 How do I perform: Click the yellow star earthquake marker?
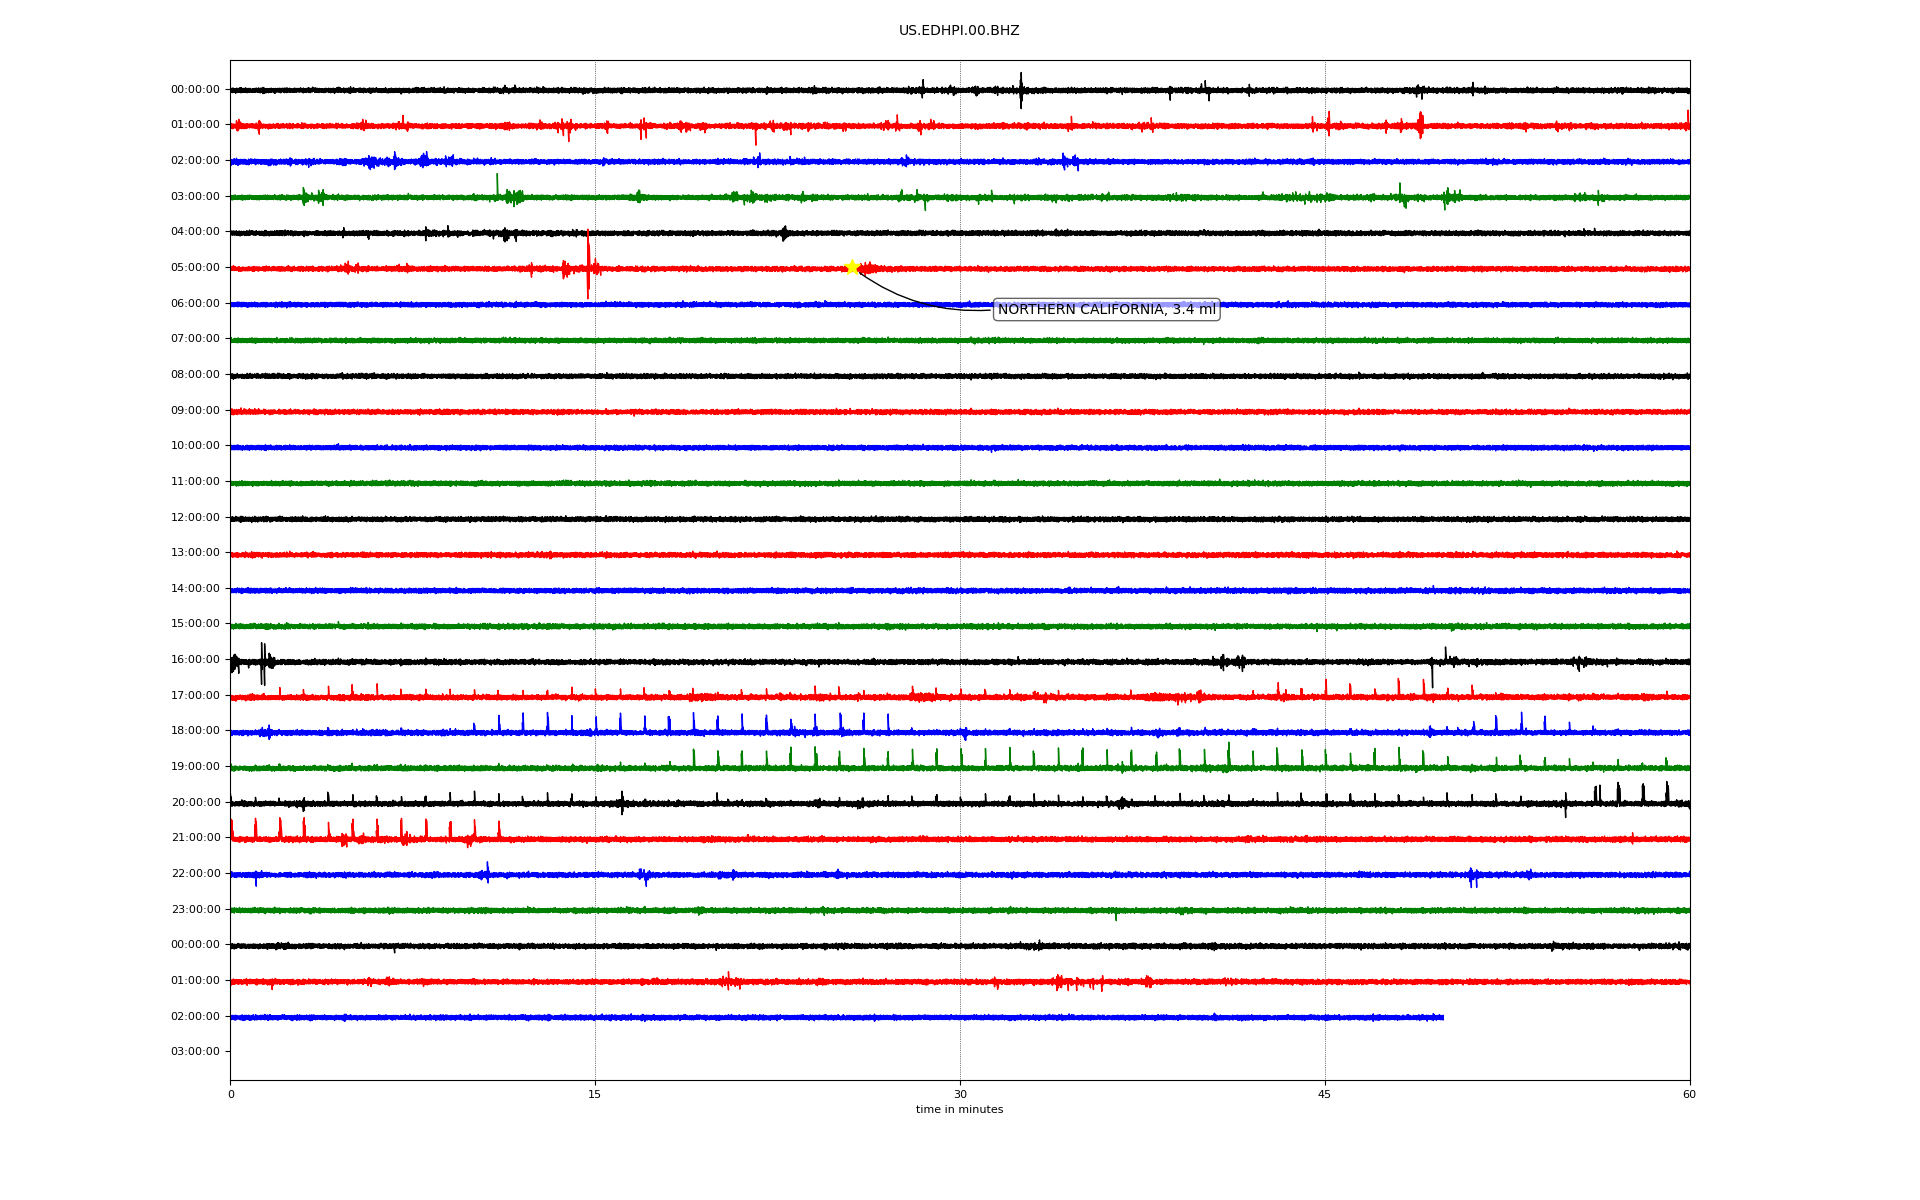coord(852,267)
